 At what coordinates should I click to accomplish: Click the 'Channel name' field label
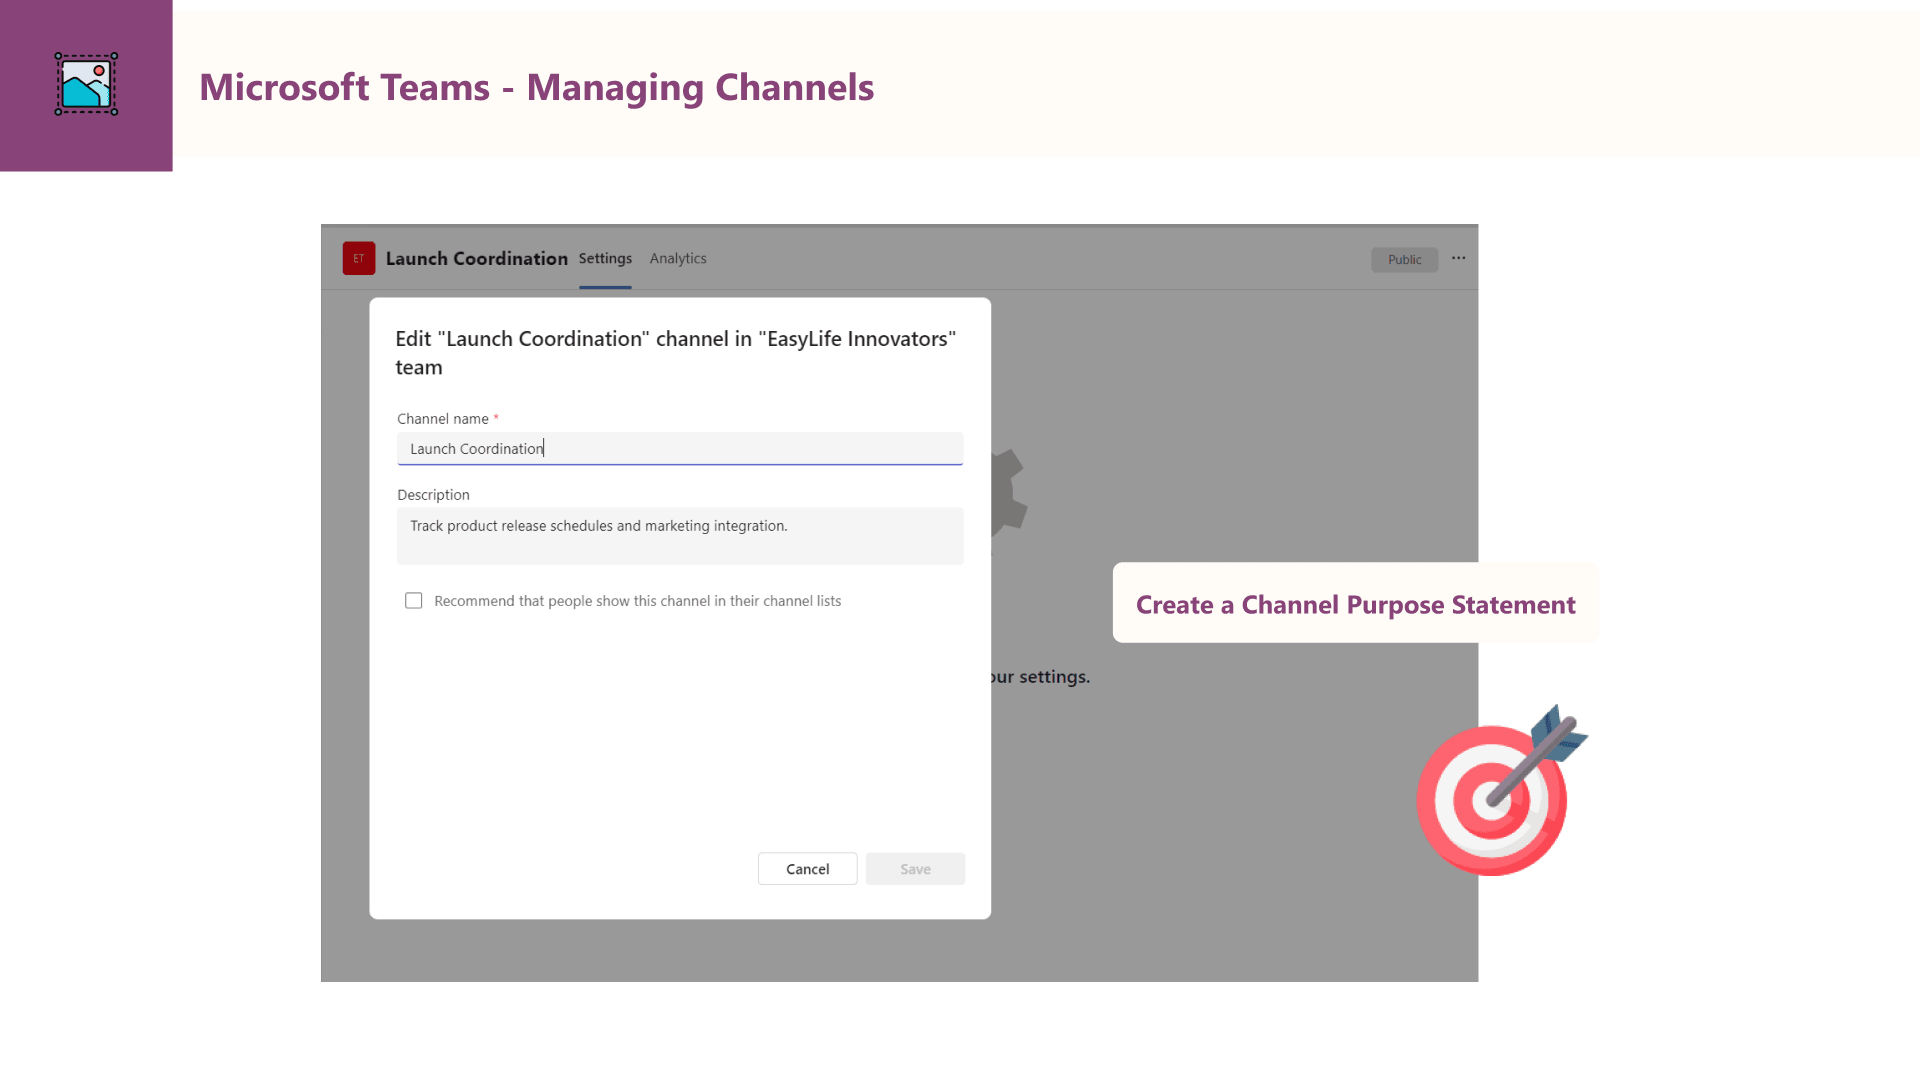point(442,418)
